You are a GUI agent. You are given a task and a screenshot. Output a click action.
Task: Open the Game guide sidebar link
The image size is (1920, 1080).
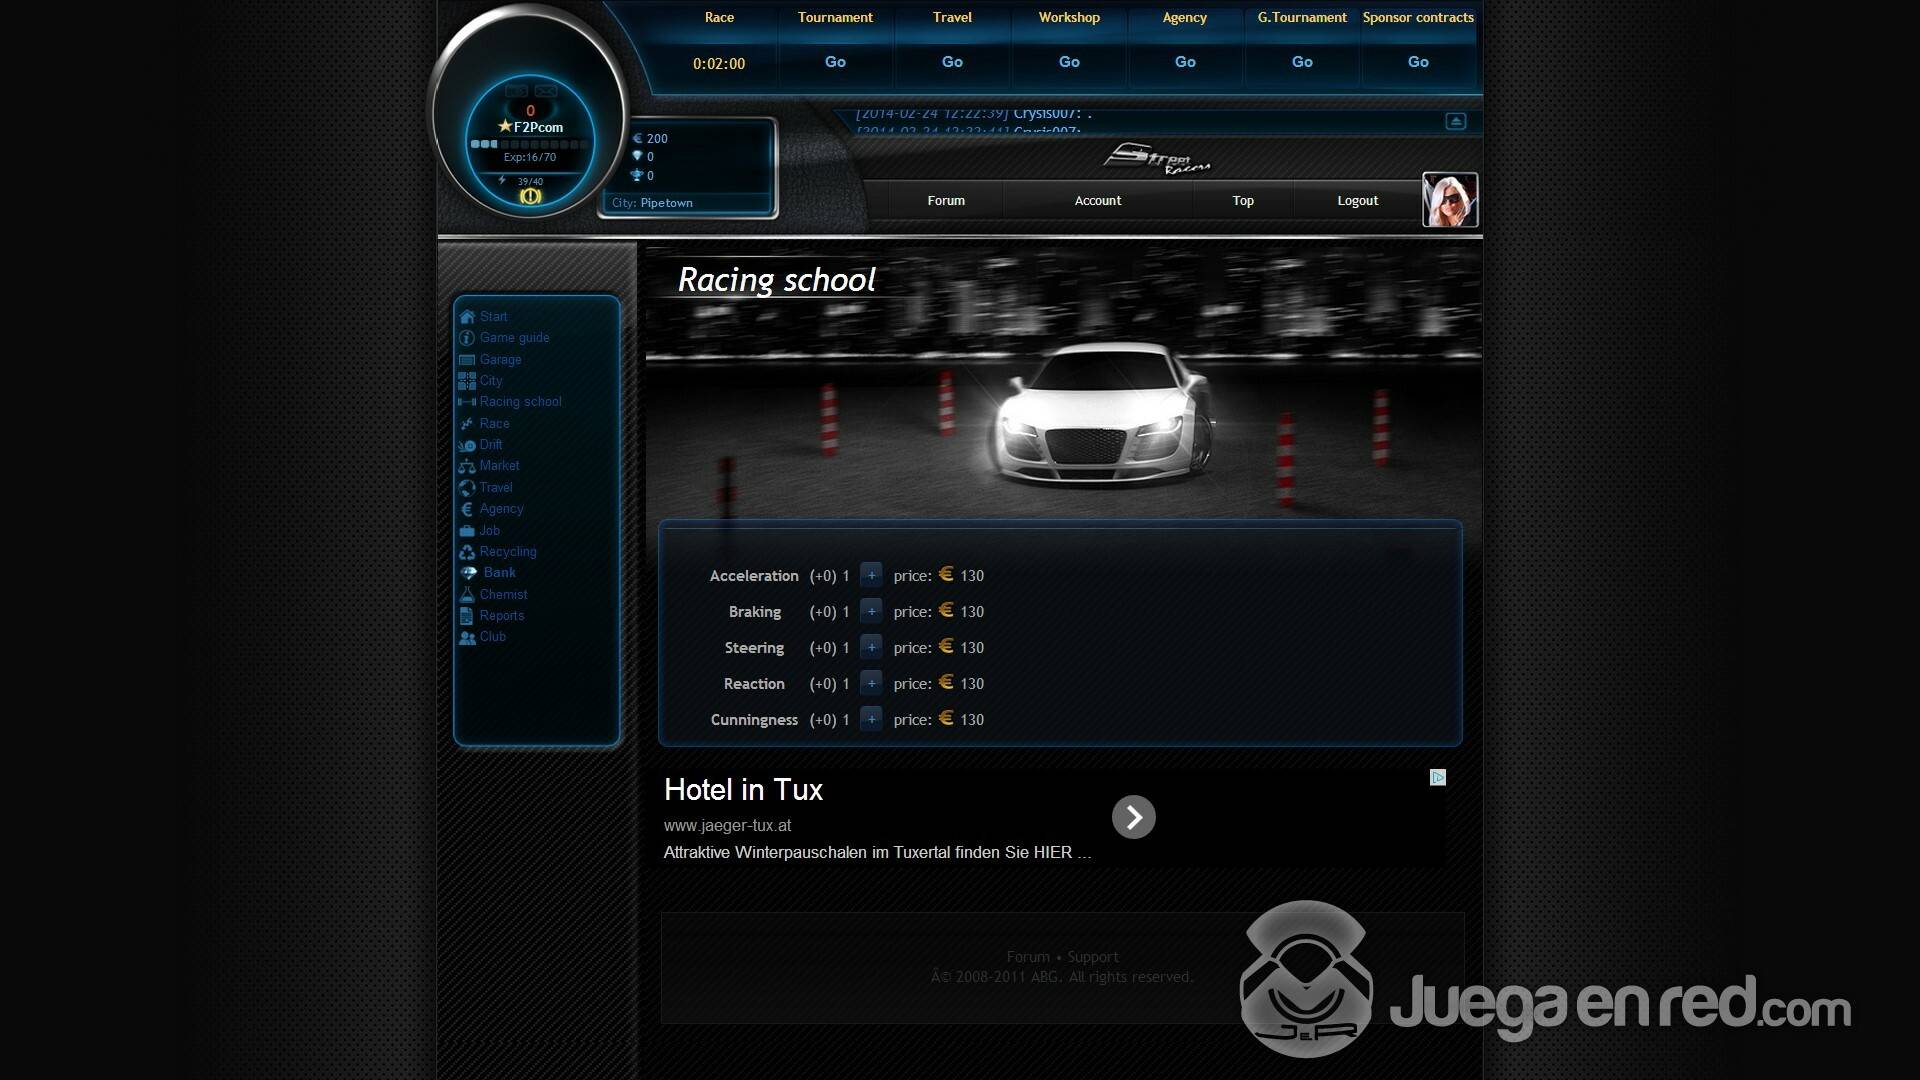(x=514, y=338)
